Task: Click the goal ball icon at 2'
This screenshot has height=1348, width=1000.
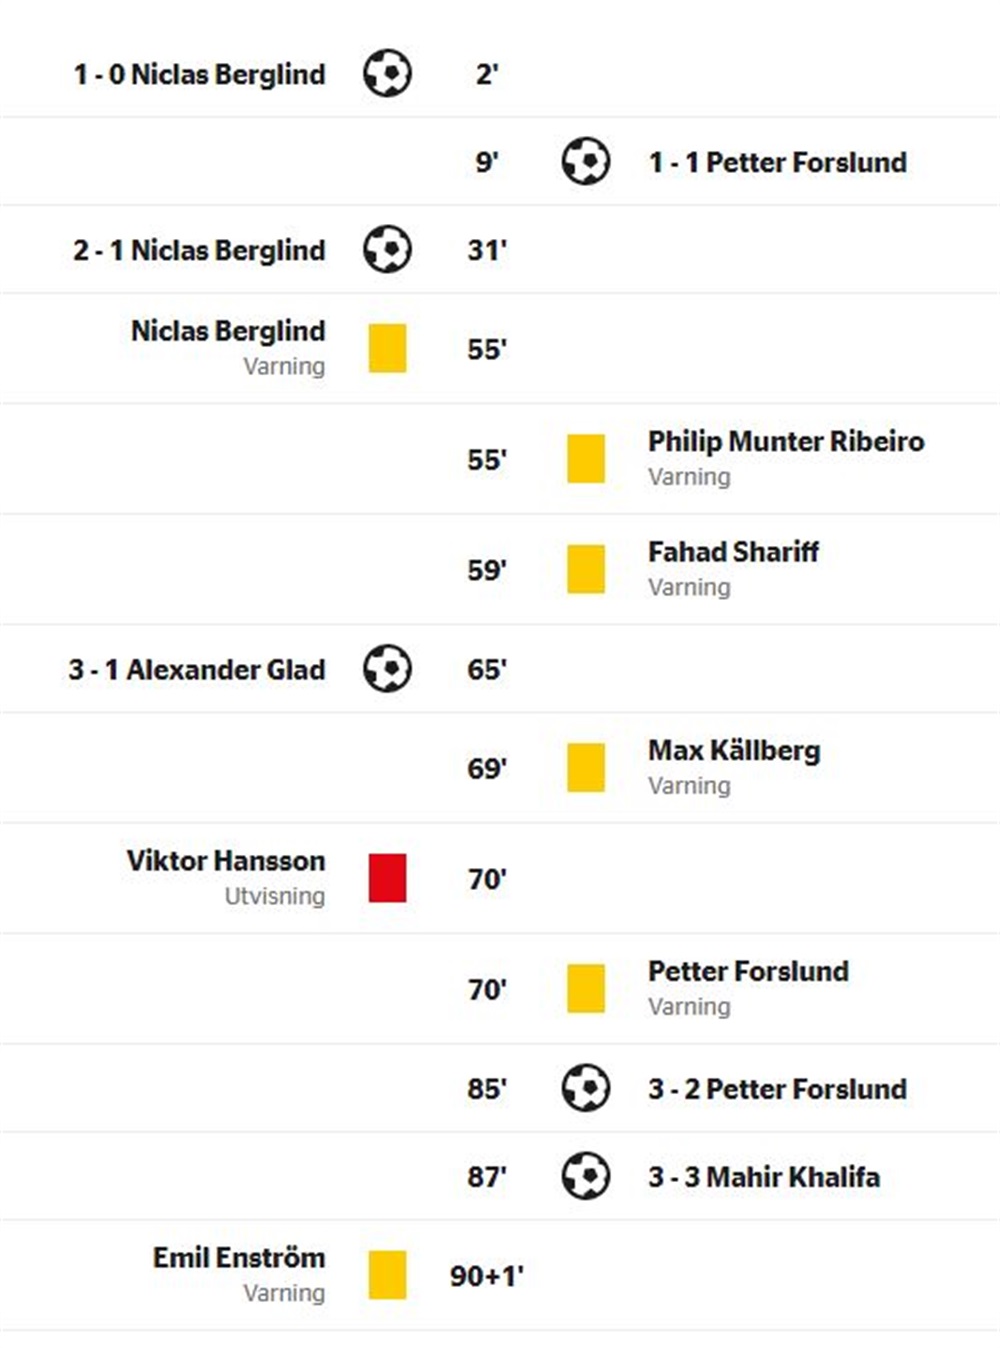Action: (387, 74)
